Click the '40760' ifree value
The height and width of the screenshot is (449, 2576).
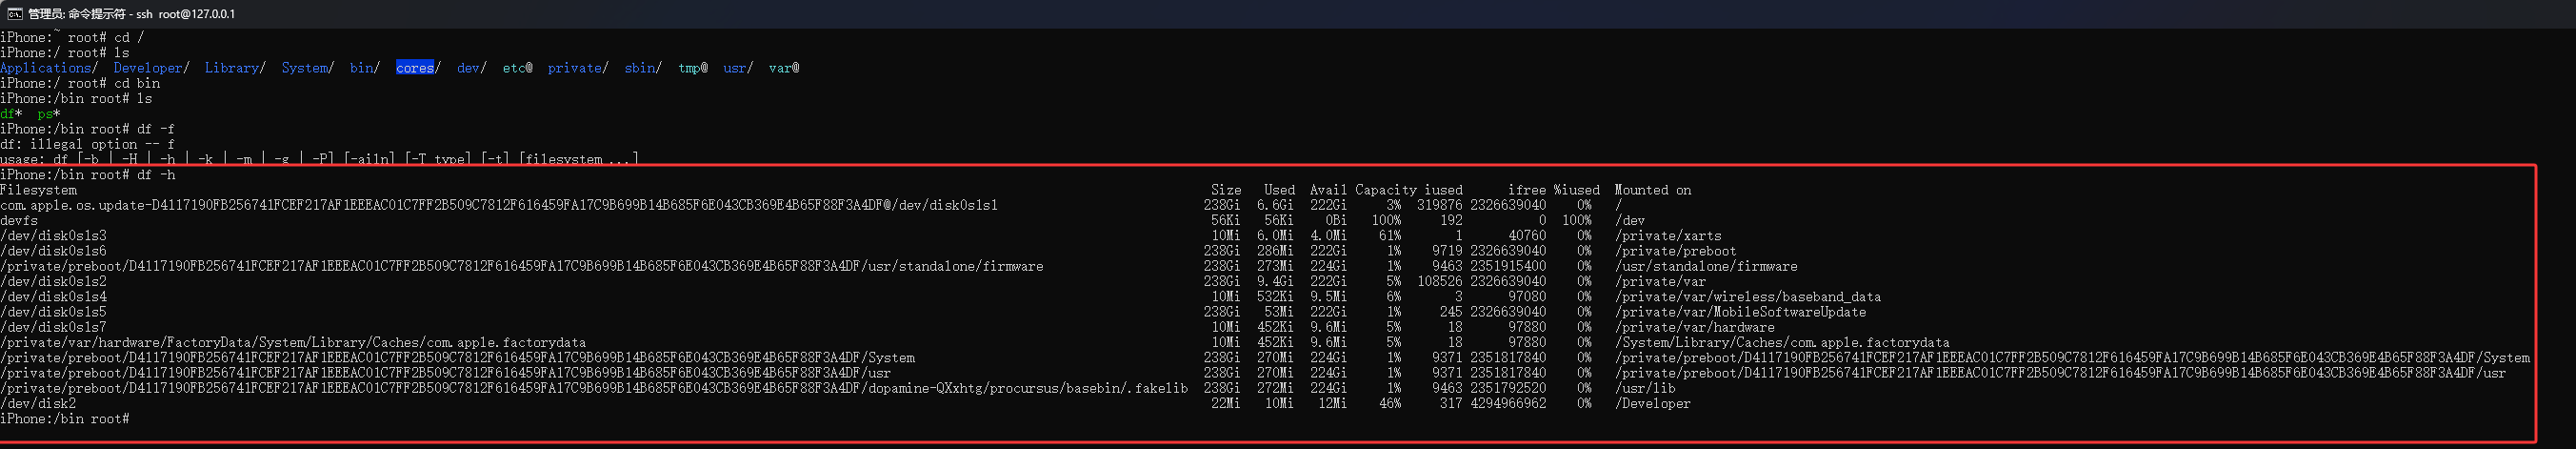tap(1528, 236)
